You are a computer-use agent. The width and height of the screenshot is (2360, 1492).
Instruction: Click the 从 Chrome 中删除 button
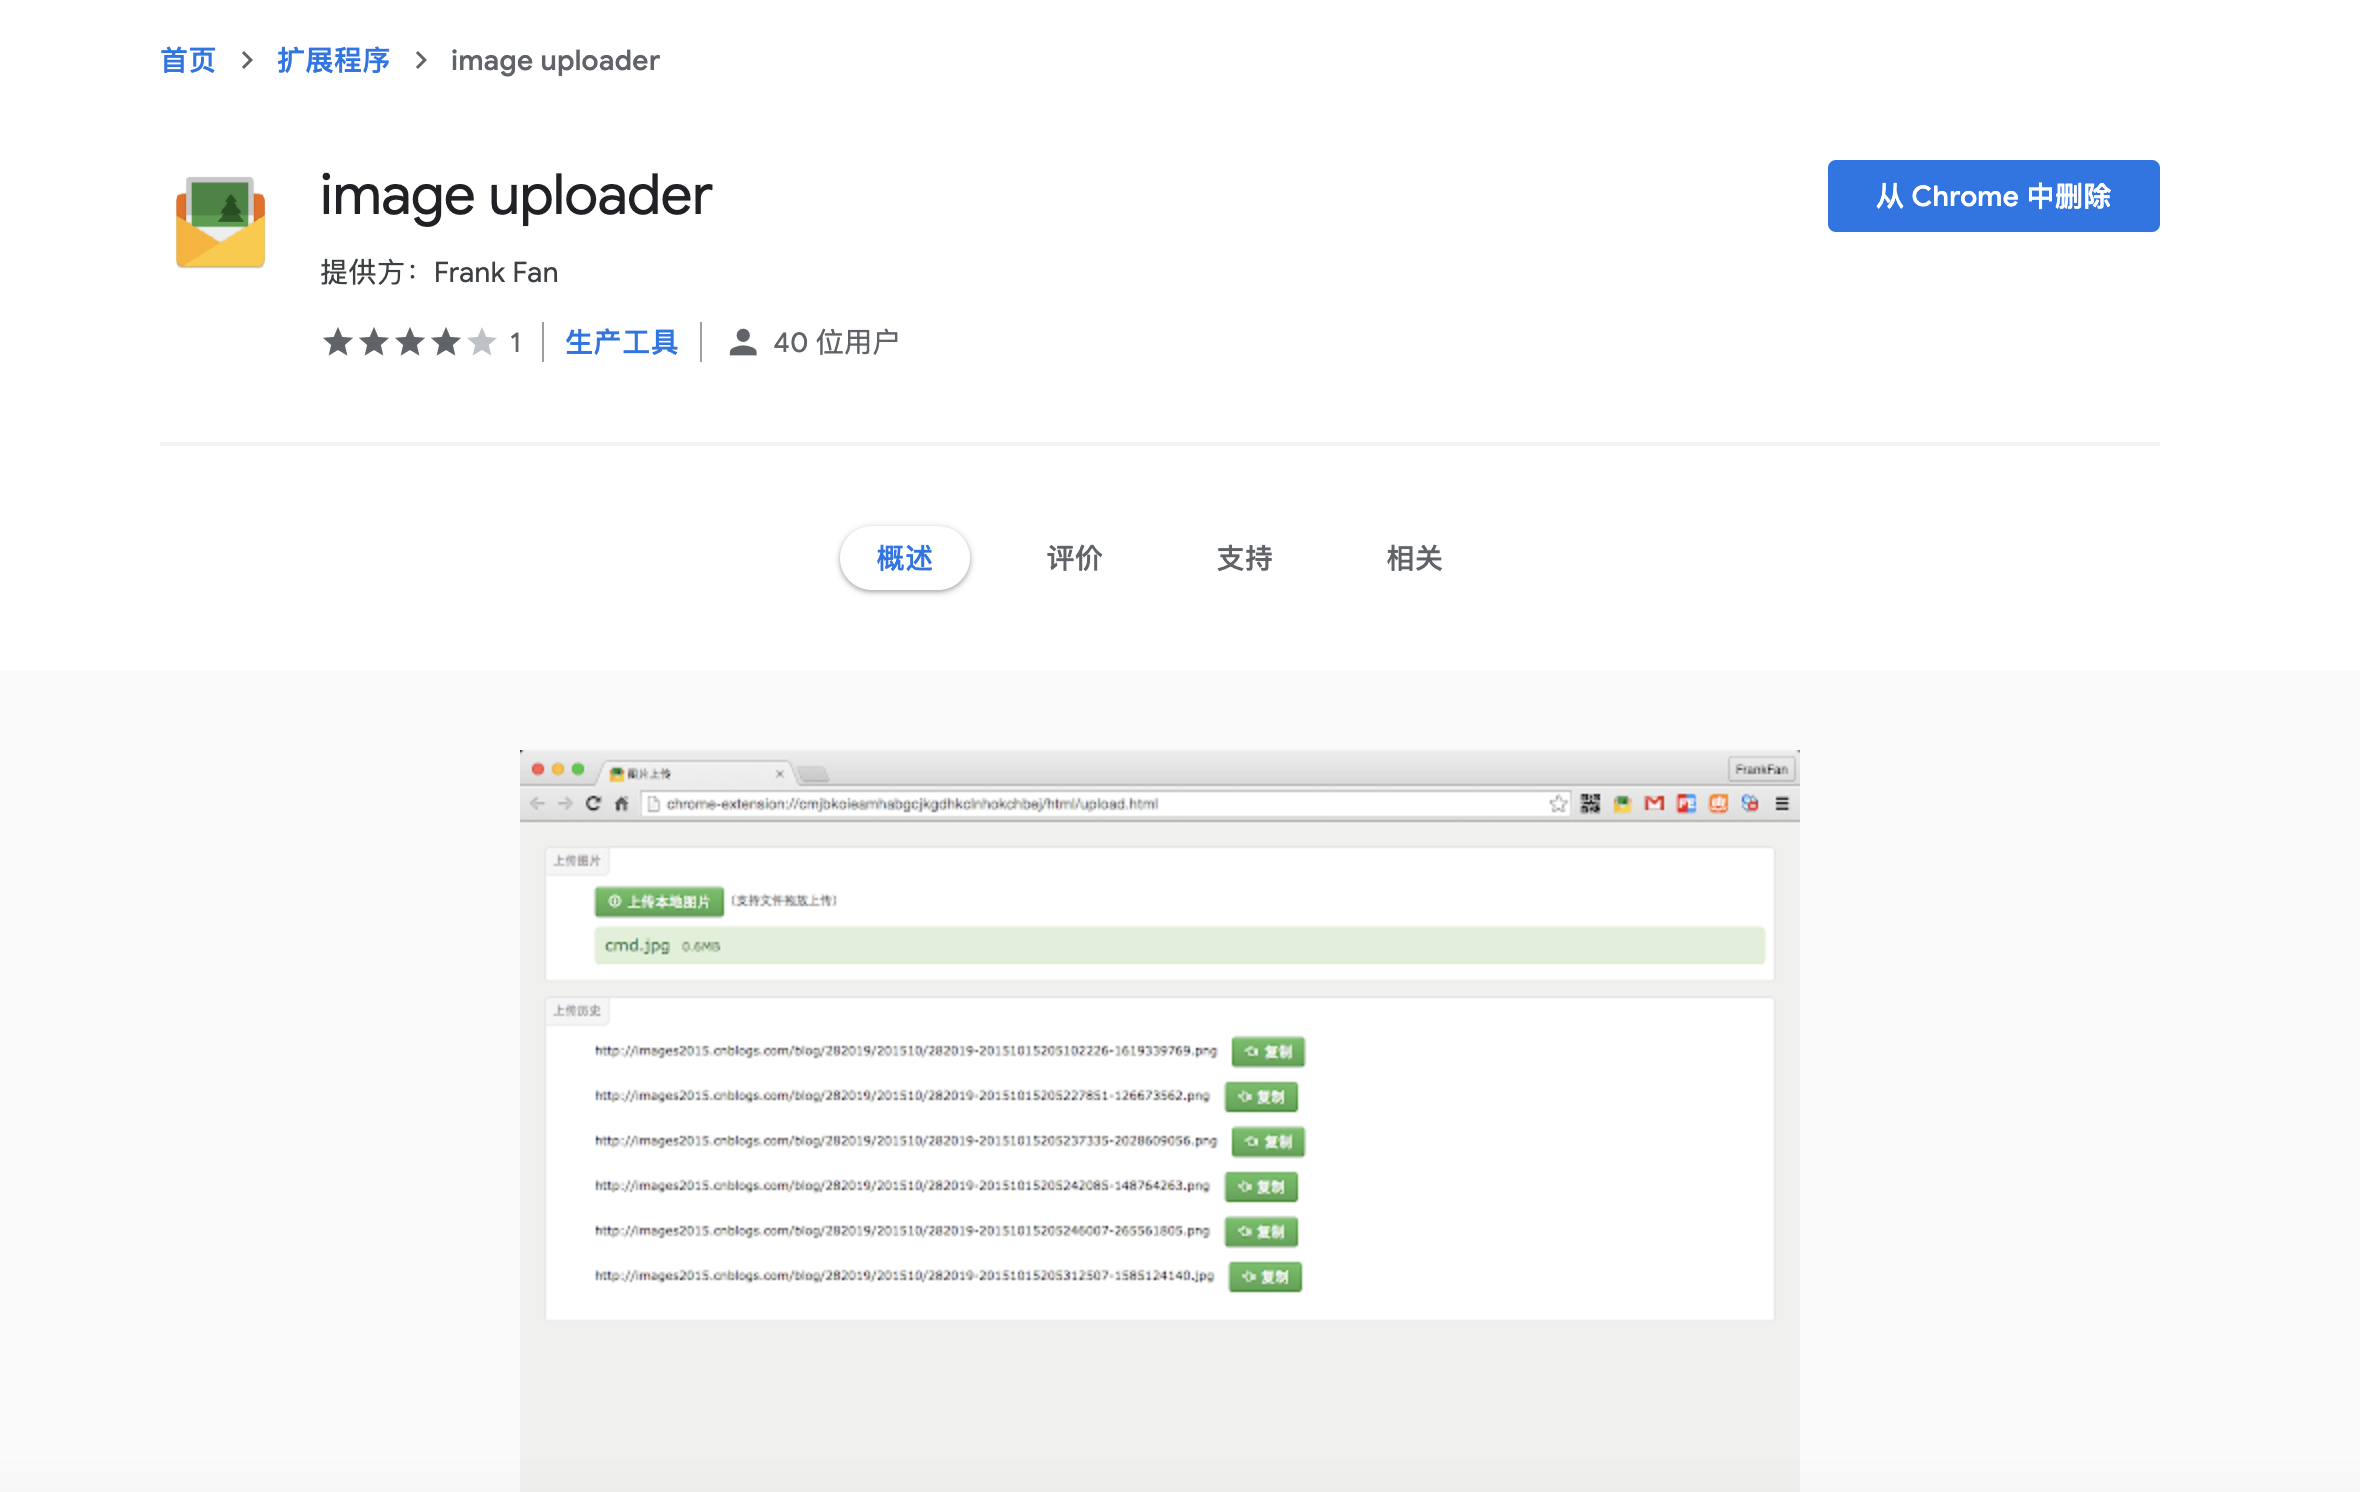pos(1993,196)
